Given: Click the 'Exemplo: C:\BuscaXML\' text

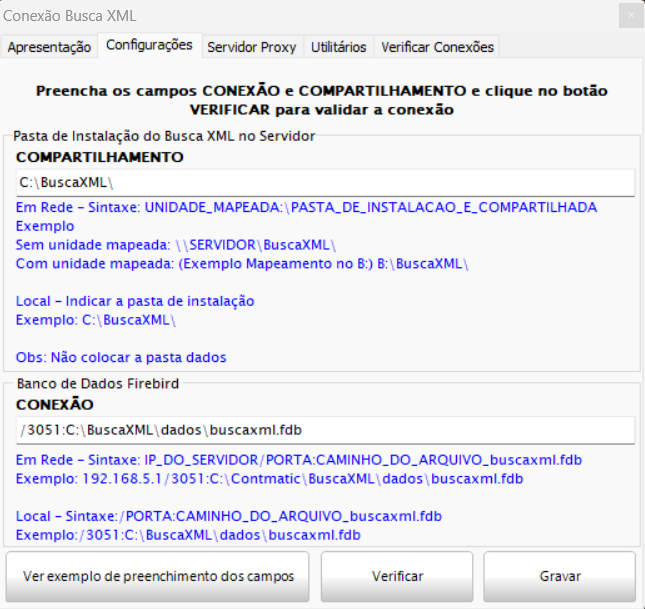Looking at the screenshot, I should coord(95,320).
